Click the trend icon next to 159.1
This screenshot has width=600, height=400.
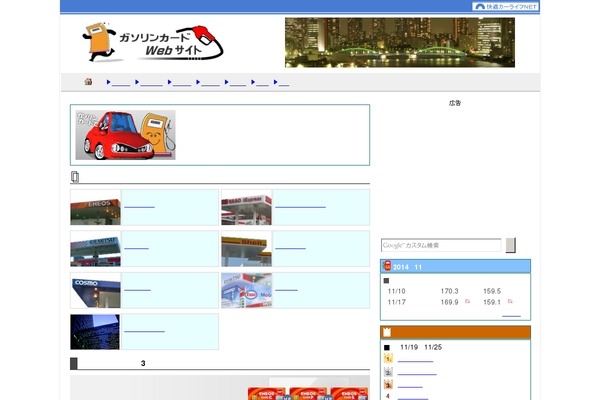[510, 302]
